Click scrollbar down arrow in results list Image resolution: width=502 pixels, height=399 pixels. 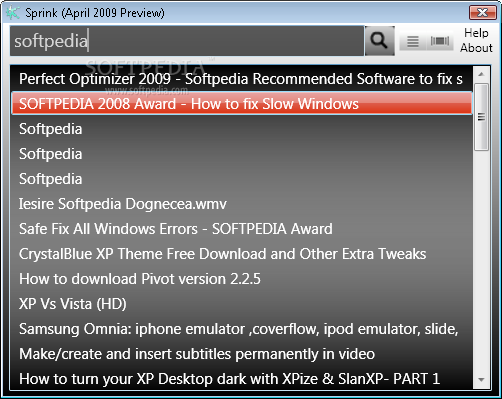[481, 379]
